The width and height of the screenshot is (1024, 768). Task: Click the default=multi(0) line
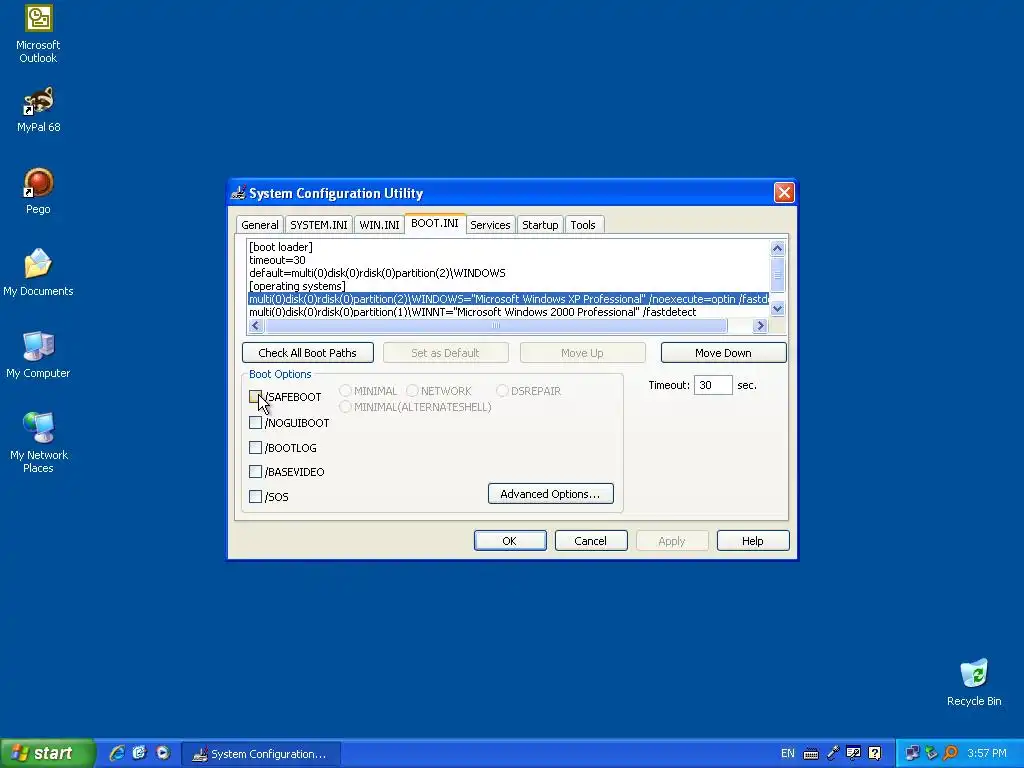click(x=377, y=273)
